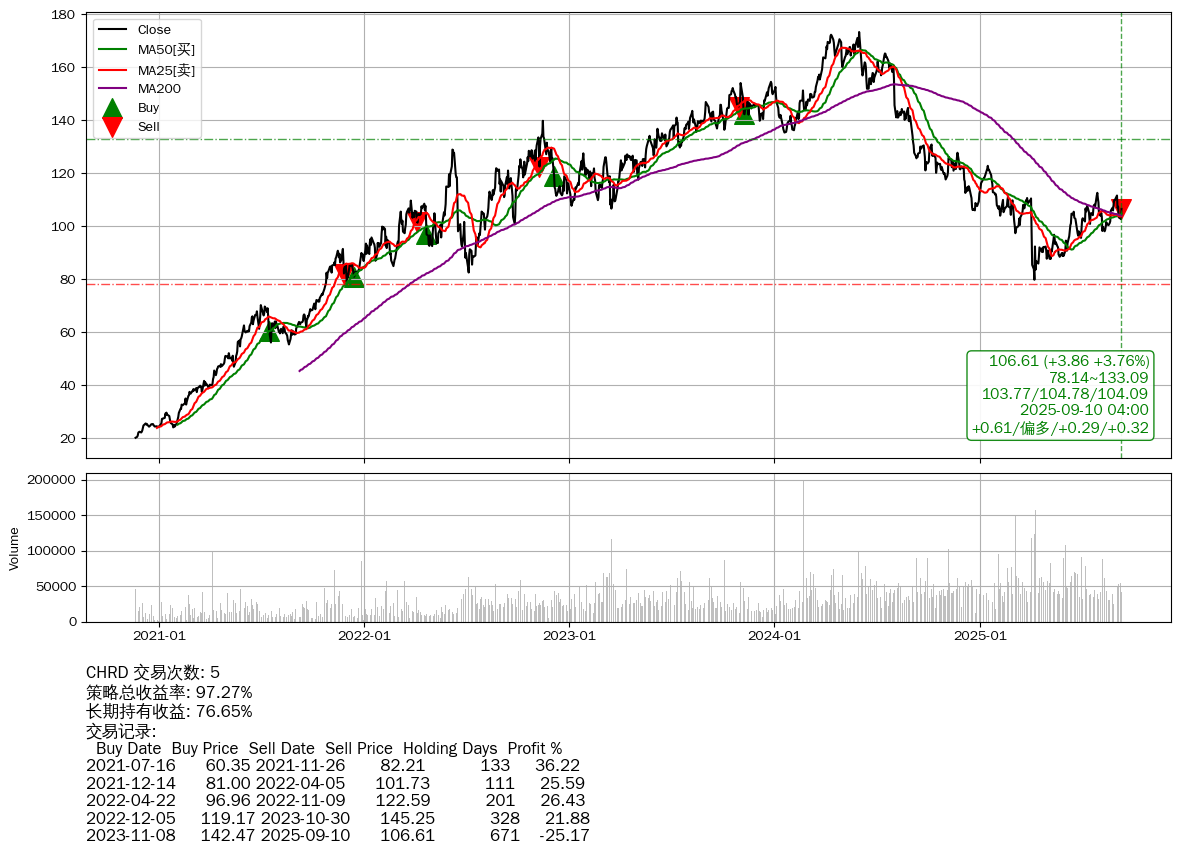
Task: Click the MA50[买] legend entry
Action: click(166, 49)
